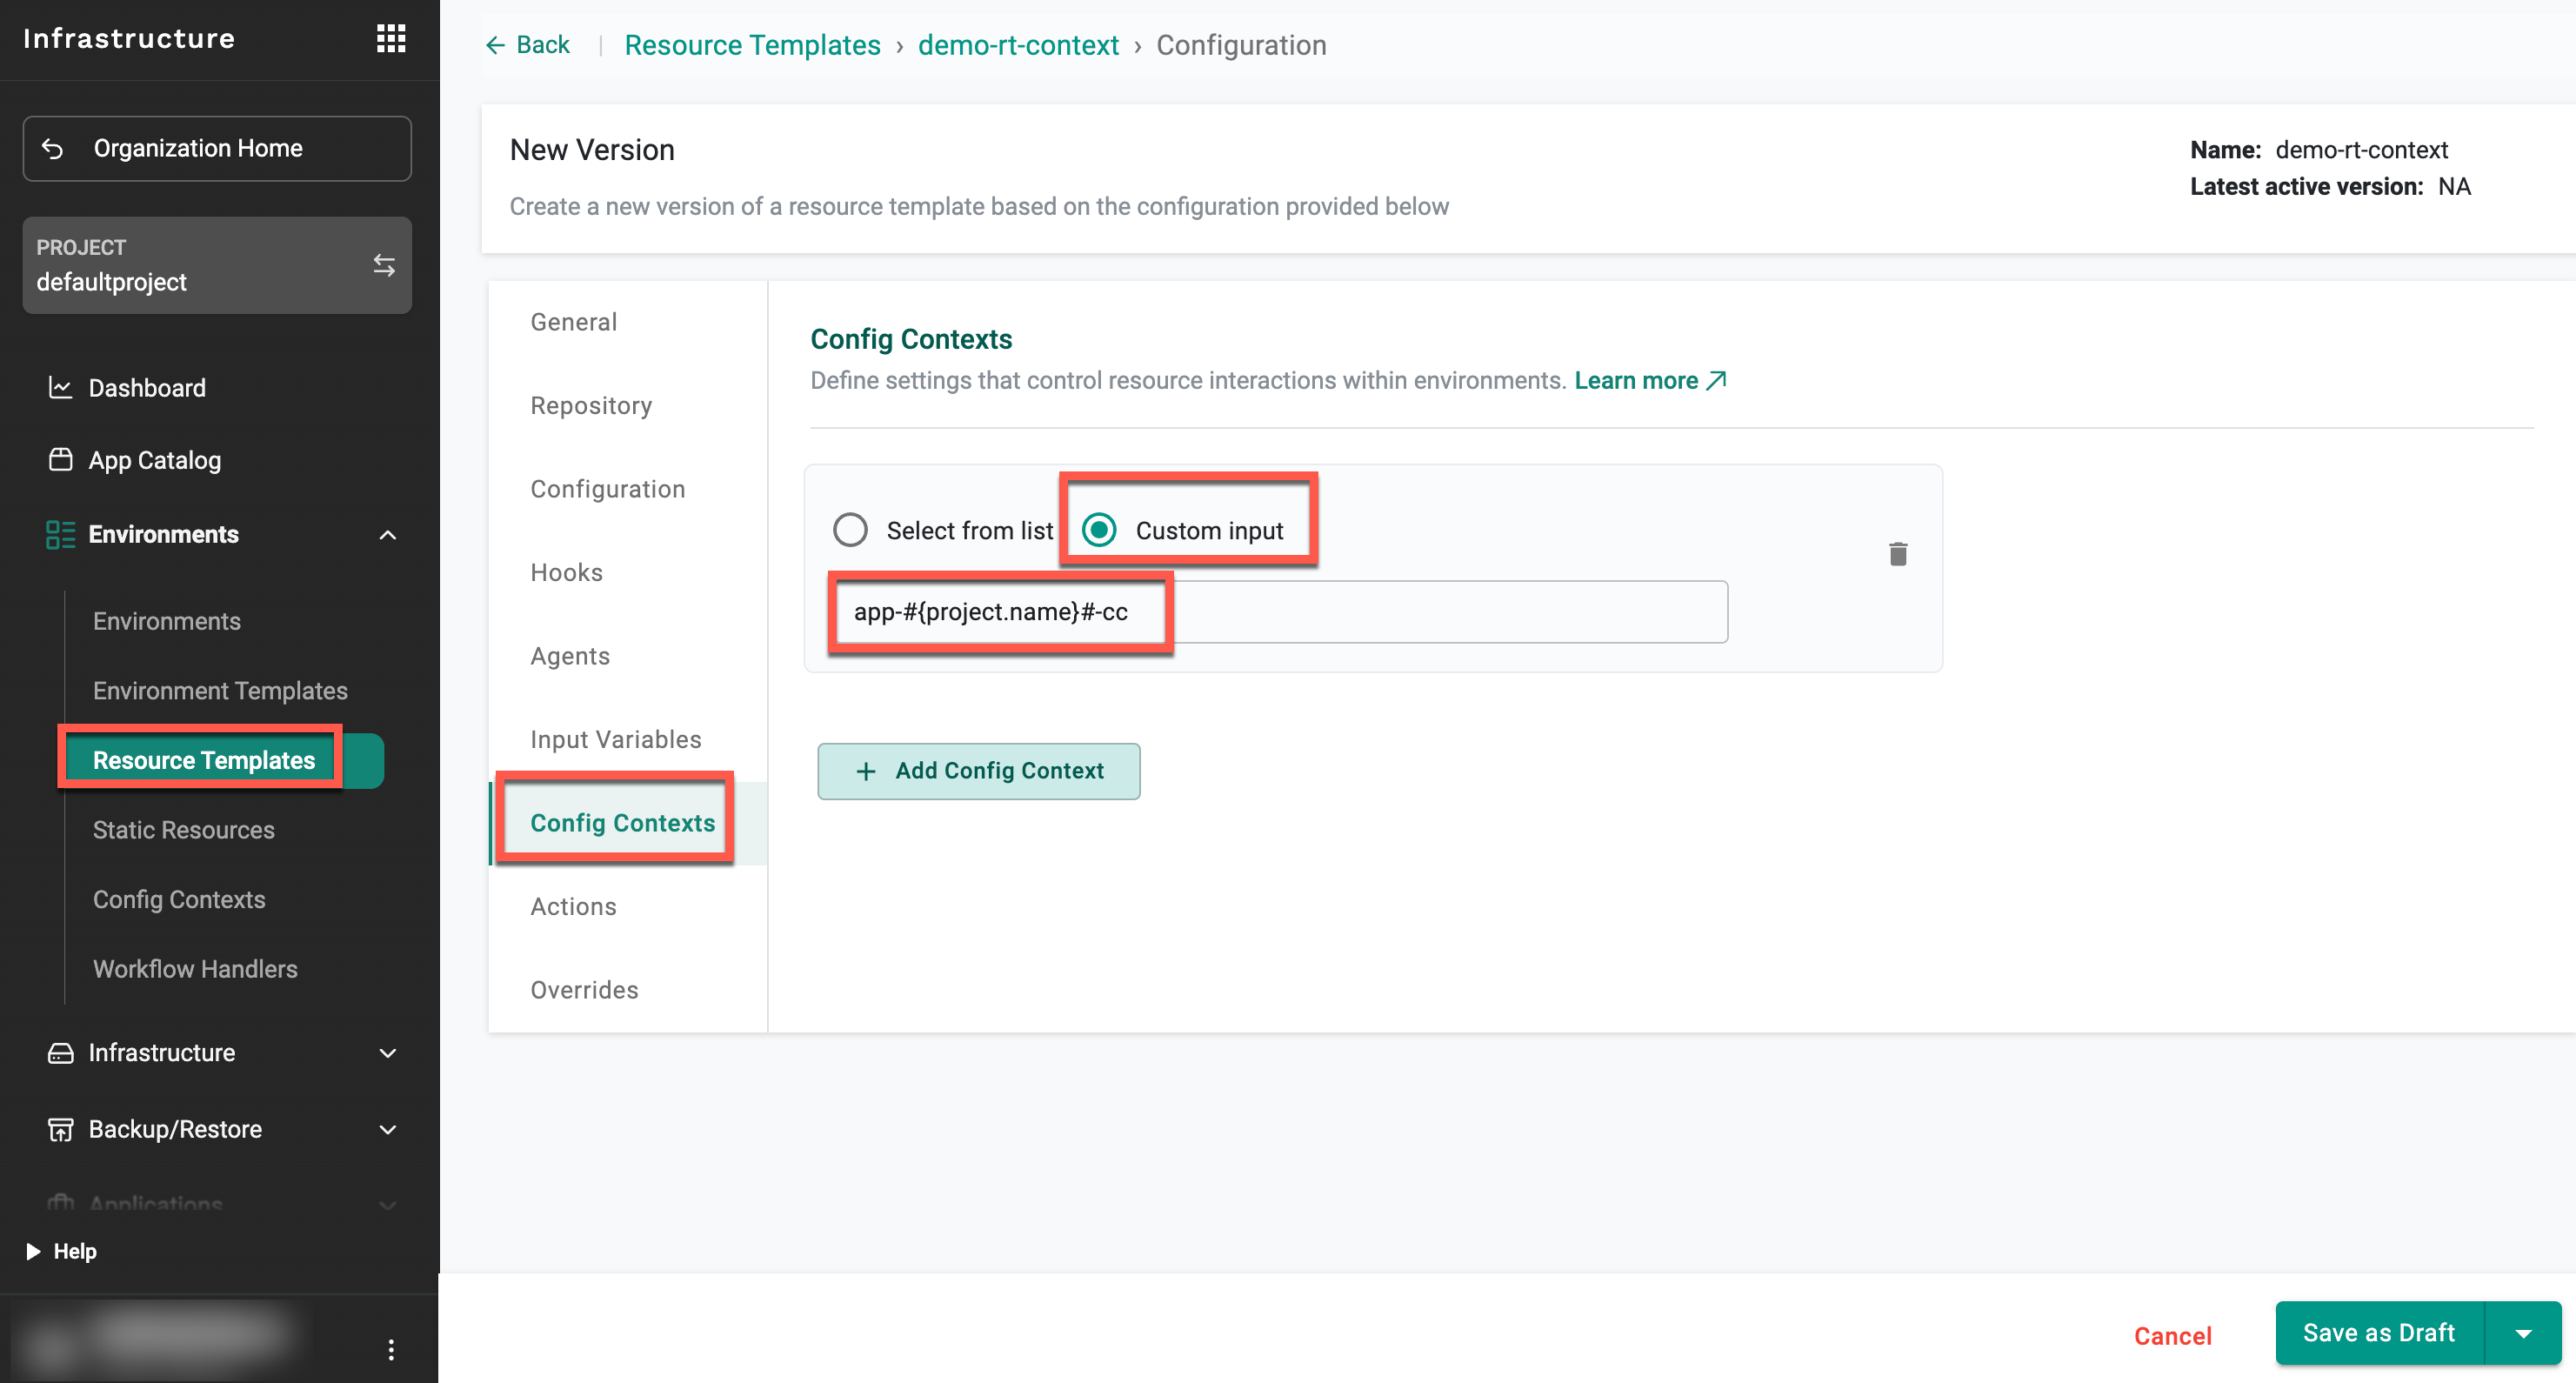
Task: Open the user options three-dot menu
Action: click(x=391, y=1349)
